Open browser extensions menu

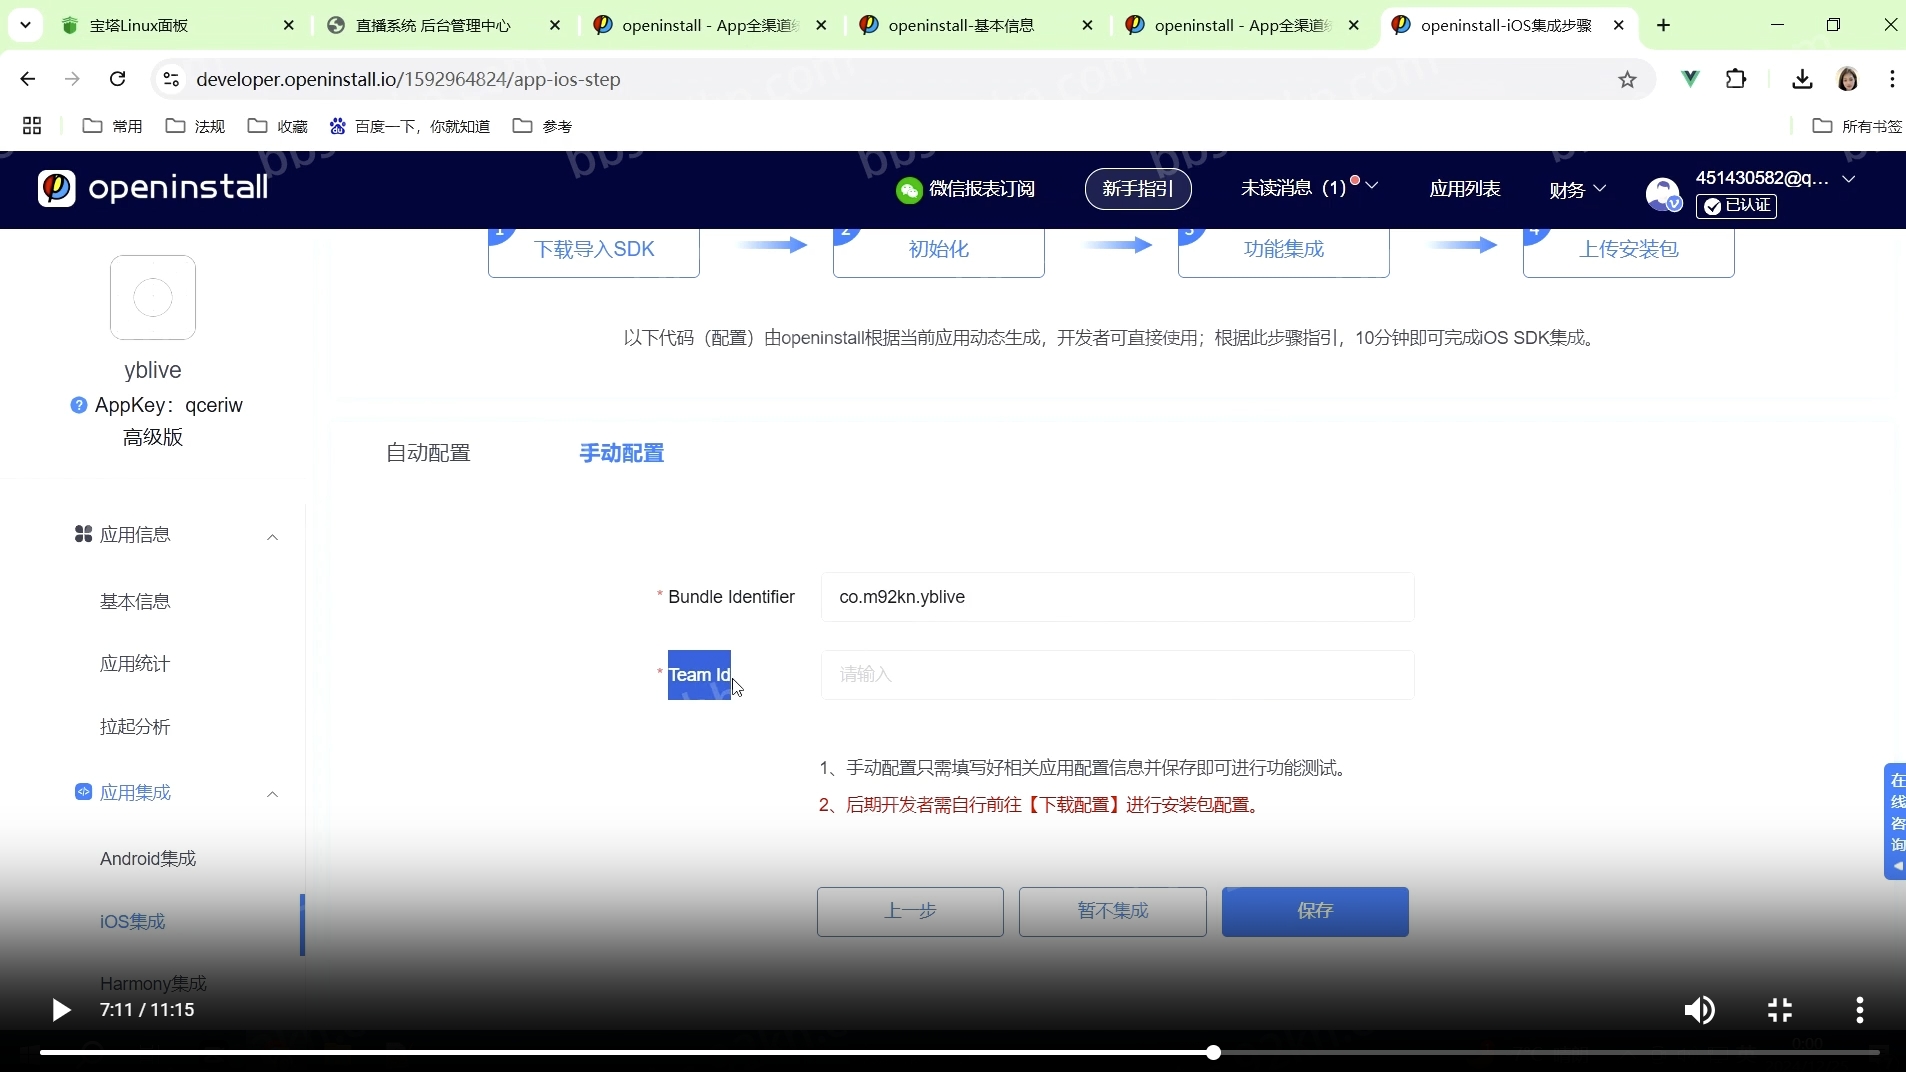click(1737, 79)
